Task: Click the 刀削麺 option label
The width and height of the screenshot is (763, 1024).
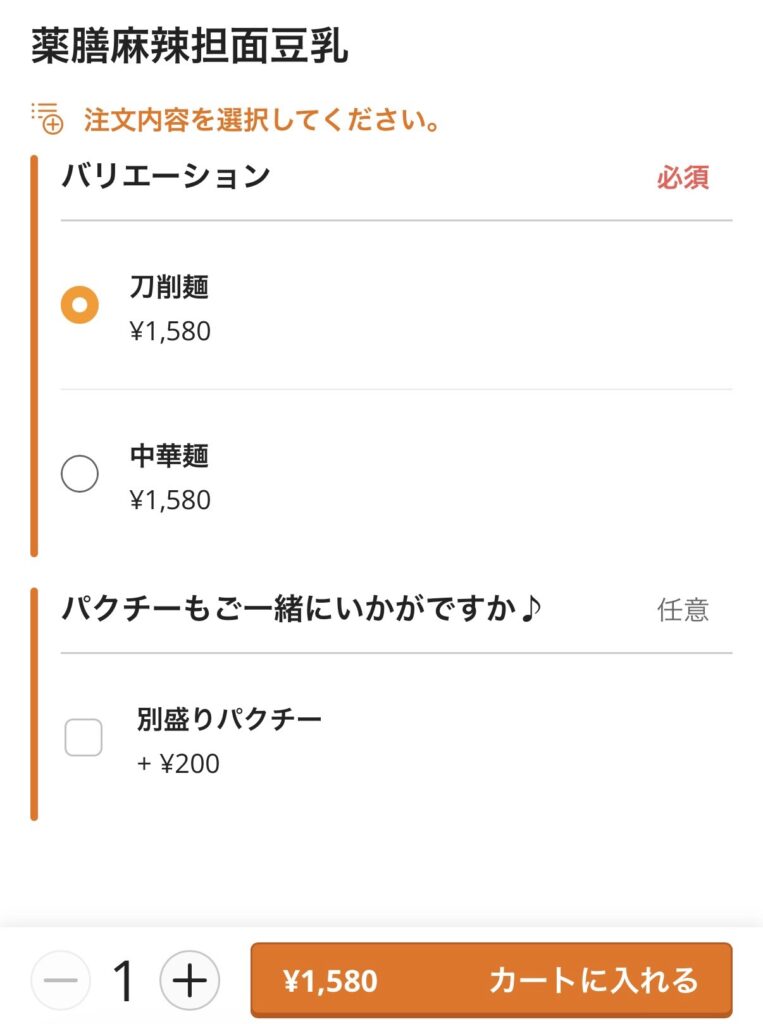Action: pos(169,287)
